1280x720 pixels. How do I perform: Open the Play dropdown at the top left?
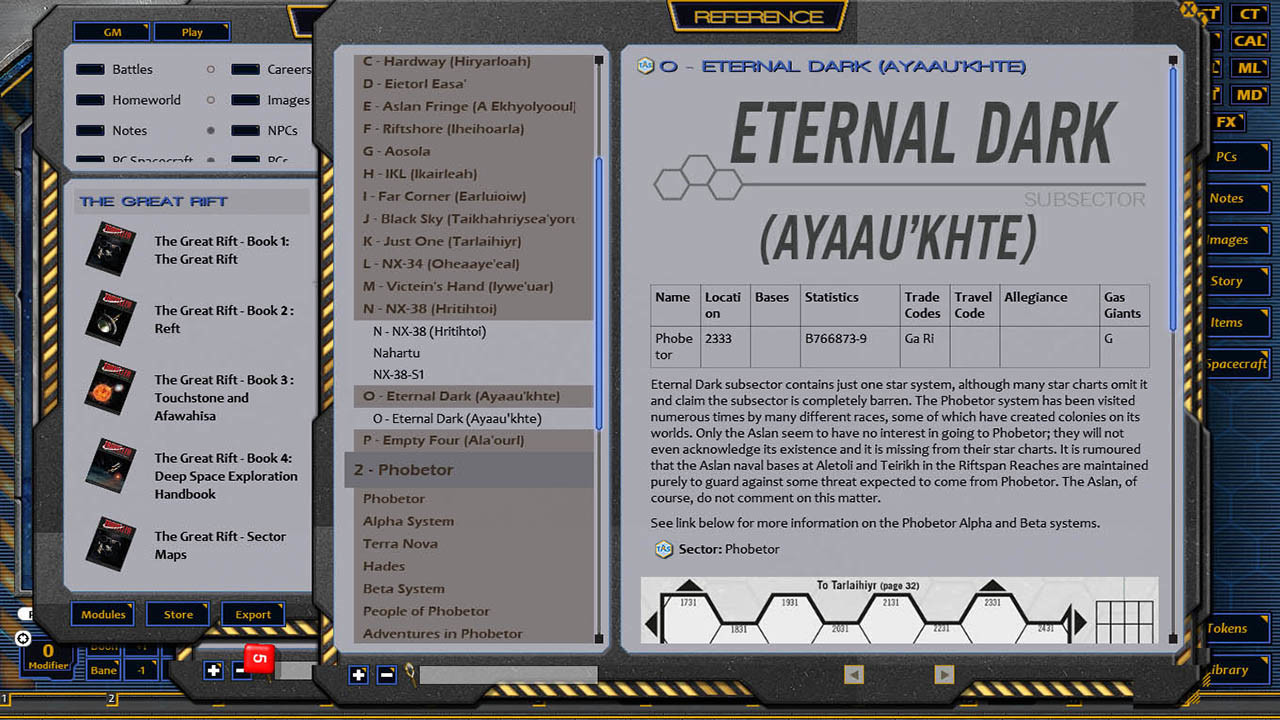[191, 31]
